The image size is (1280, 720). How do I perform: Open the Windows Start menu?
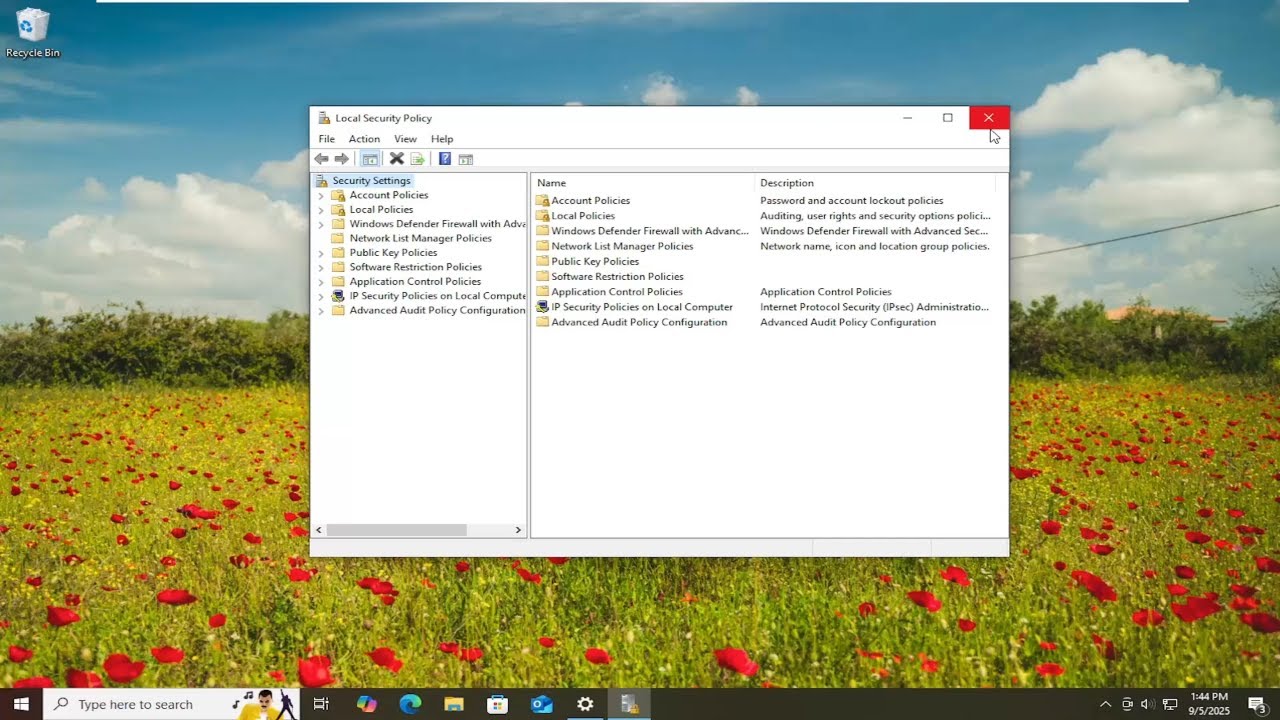click(x=21, y=704)
